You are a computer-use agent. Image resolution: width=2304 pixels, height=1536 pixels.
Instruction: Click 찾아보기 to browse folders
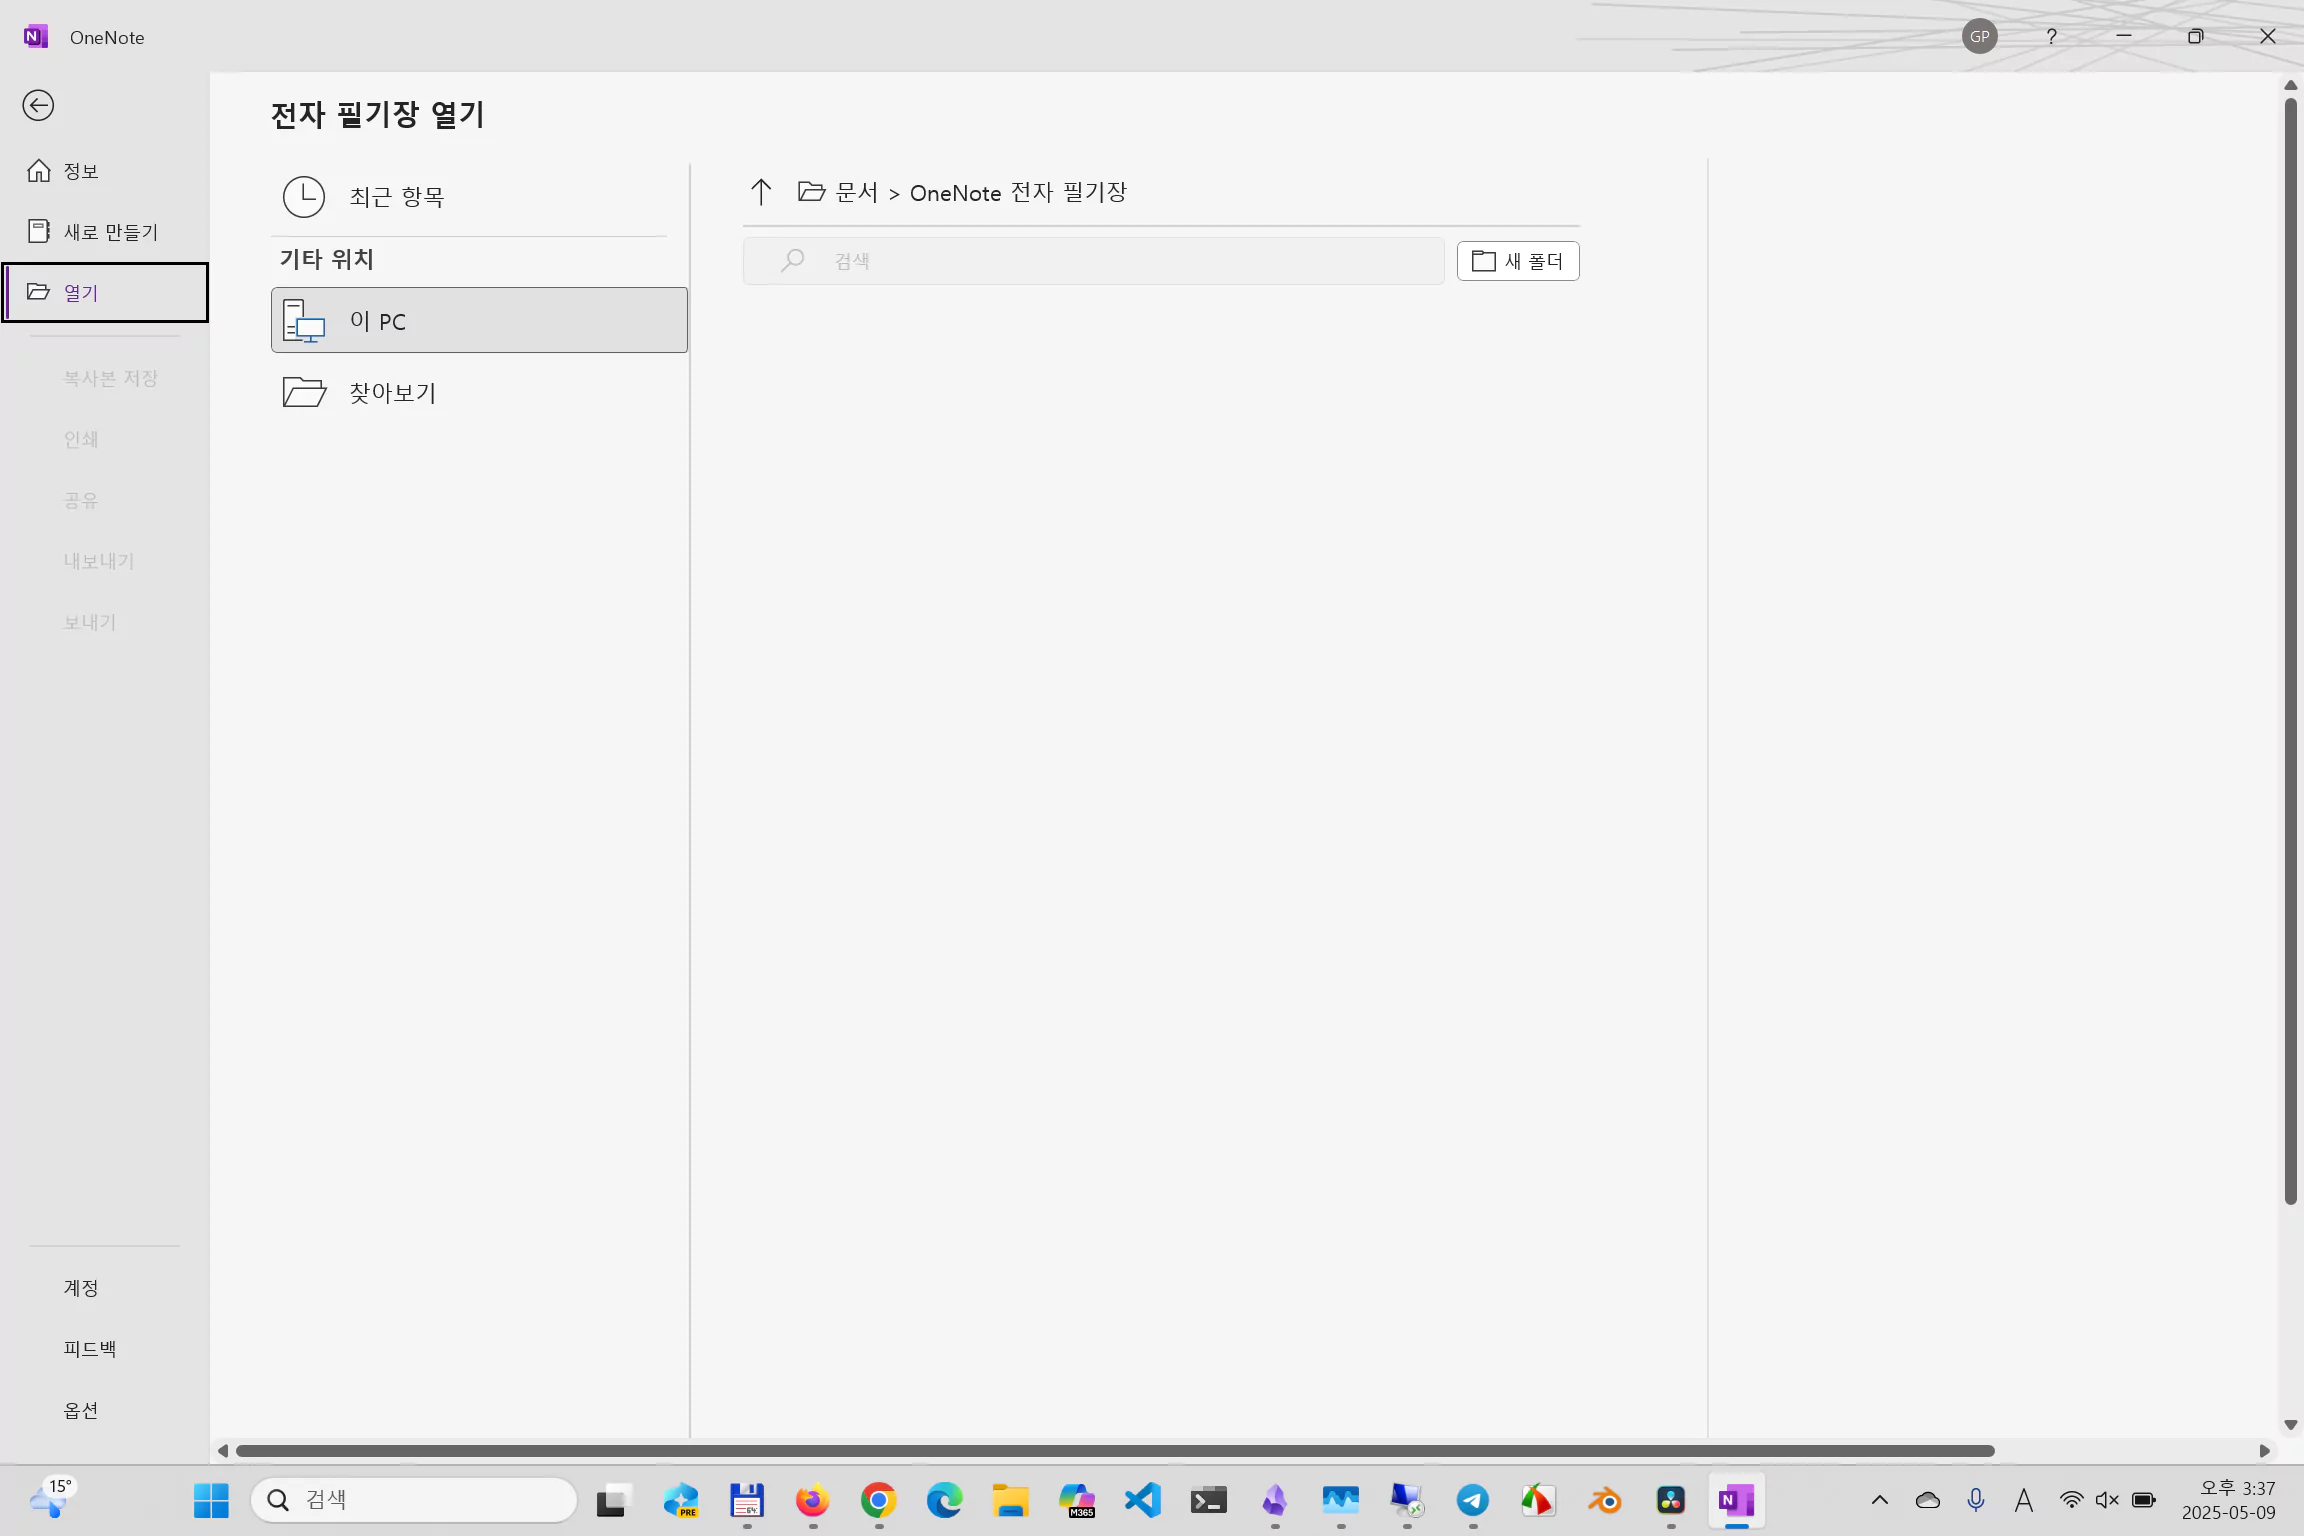point(478,392)
